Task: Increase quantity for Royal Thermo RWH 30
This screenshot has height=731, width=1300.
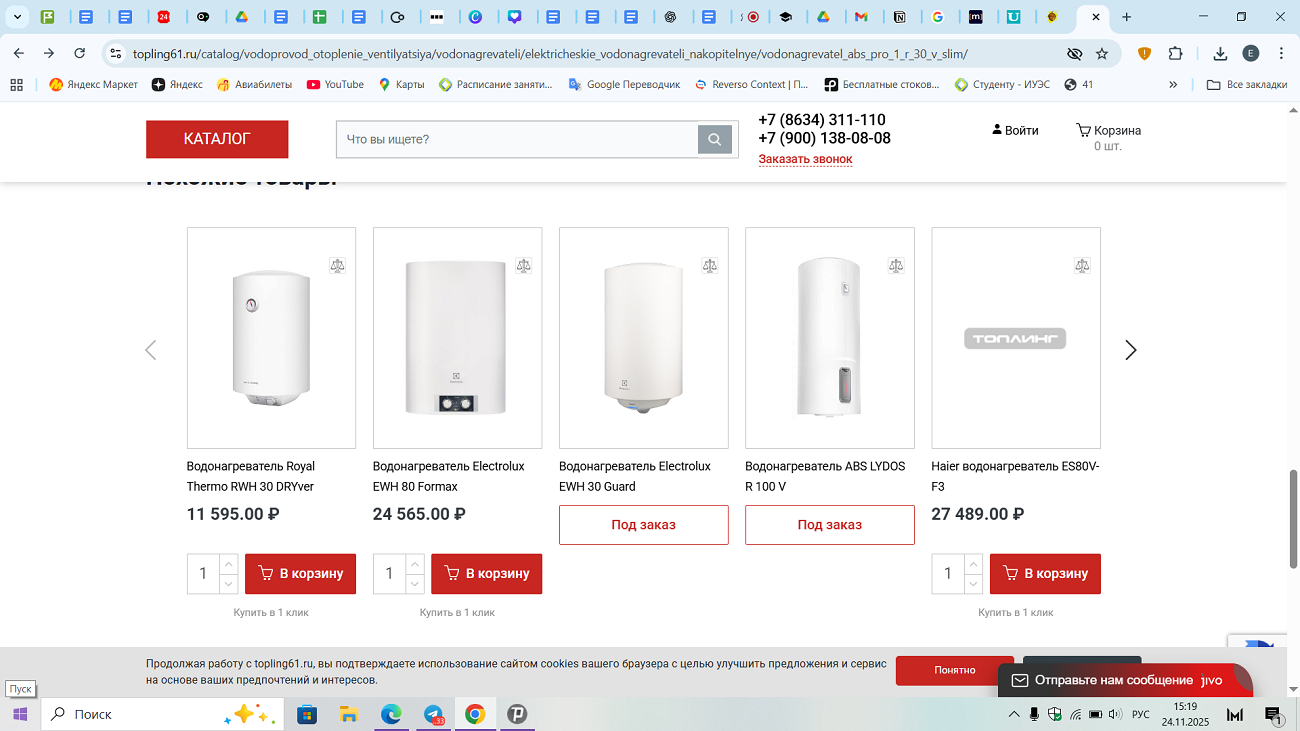Action: coord(228,565)
